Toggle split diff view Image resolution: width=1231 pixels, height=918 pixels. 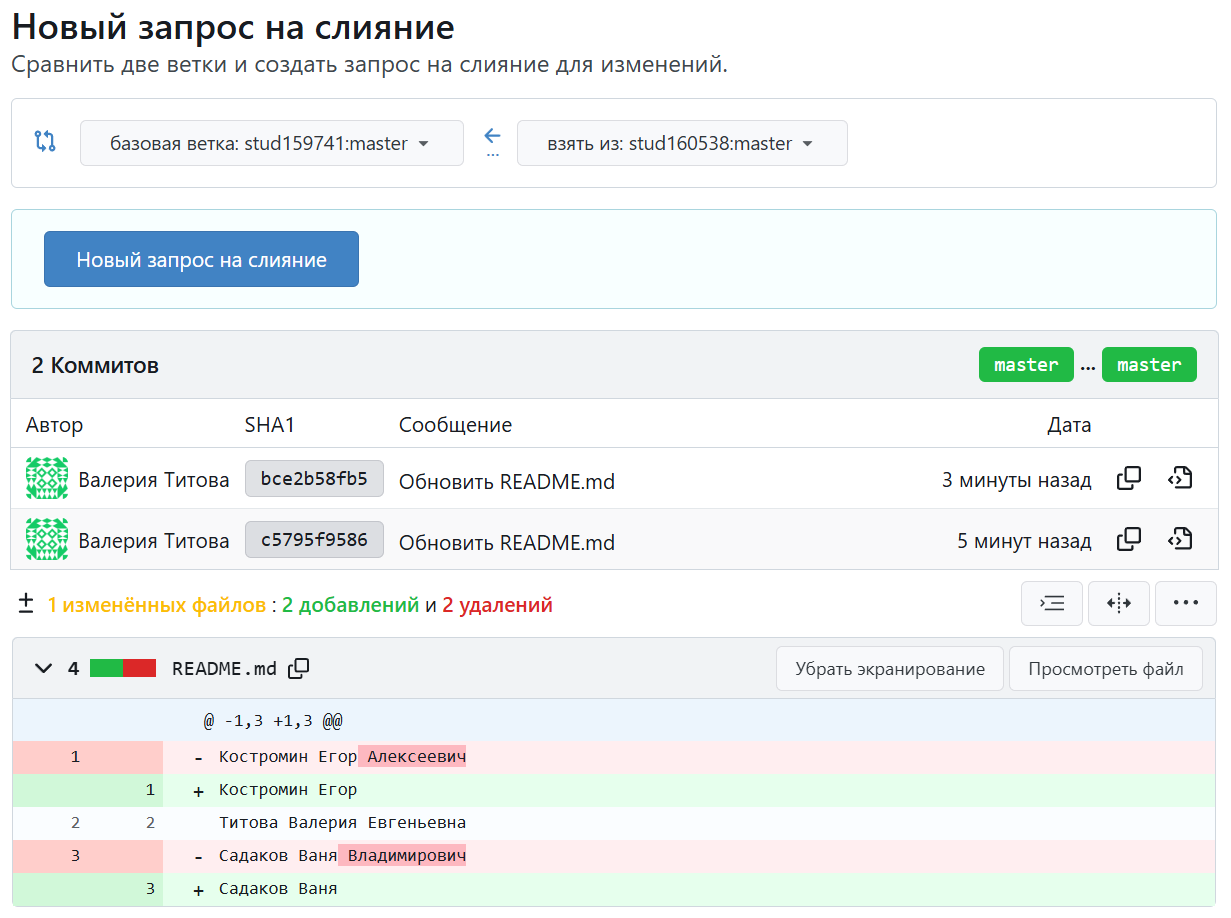tap(1118, 603)
